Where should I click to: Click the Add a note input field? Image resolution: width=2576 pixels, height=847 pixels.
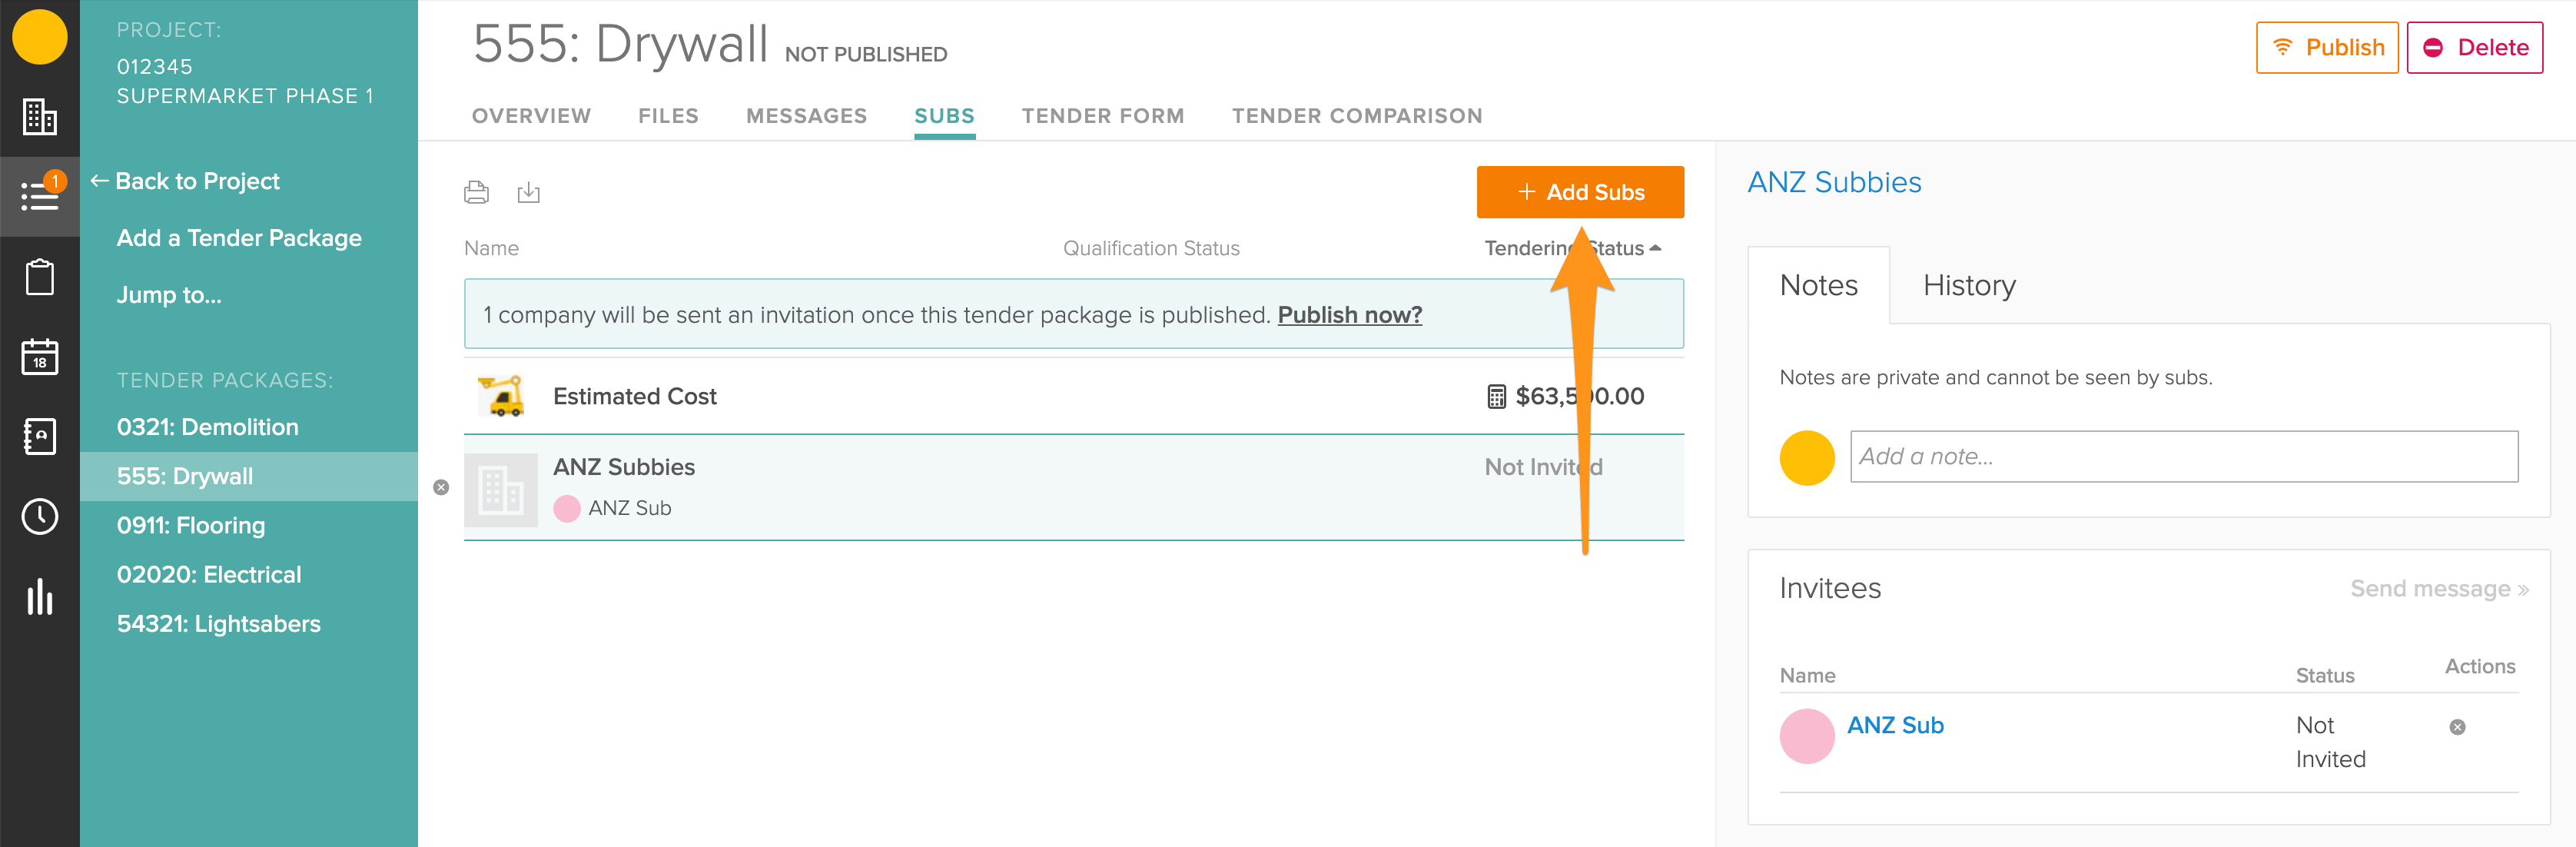2183,457
